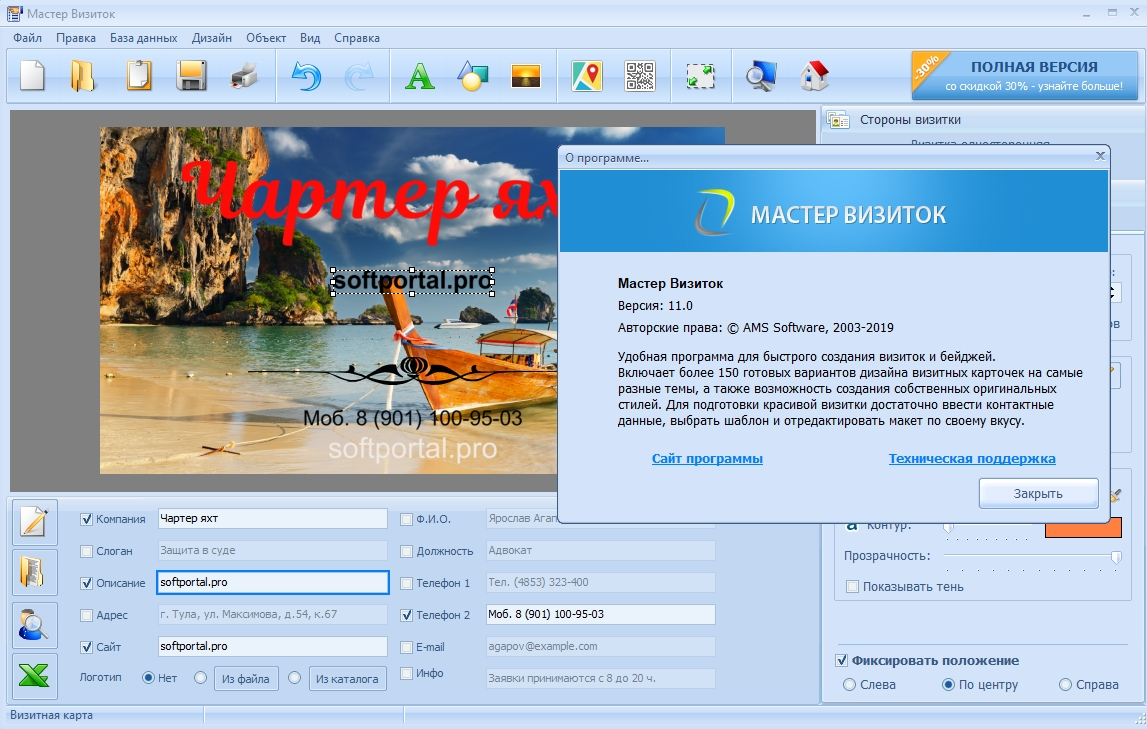1147x729 pixels.
Task: Open the Техническая поддержка link
Action: coord(972,458)
